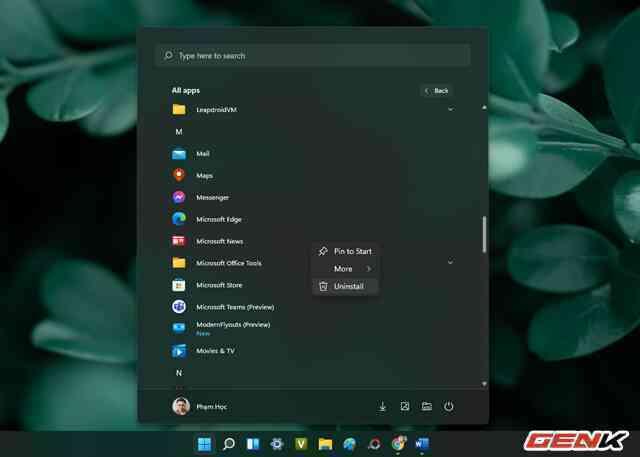Open Google Chrome on the taskbar

[398, 444]
